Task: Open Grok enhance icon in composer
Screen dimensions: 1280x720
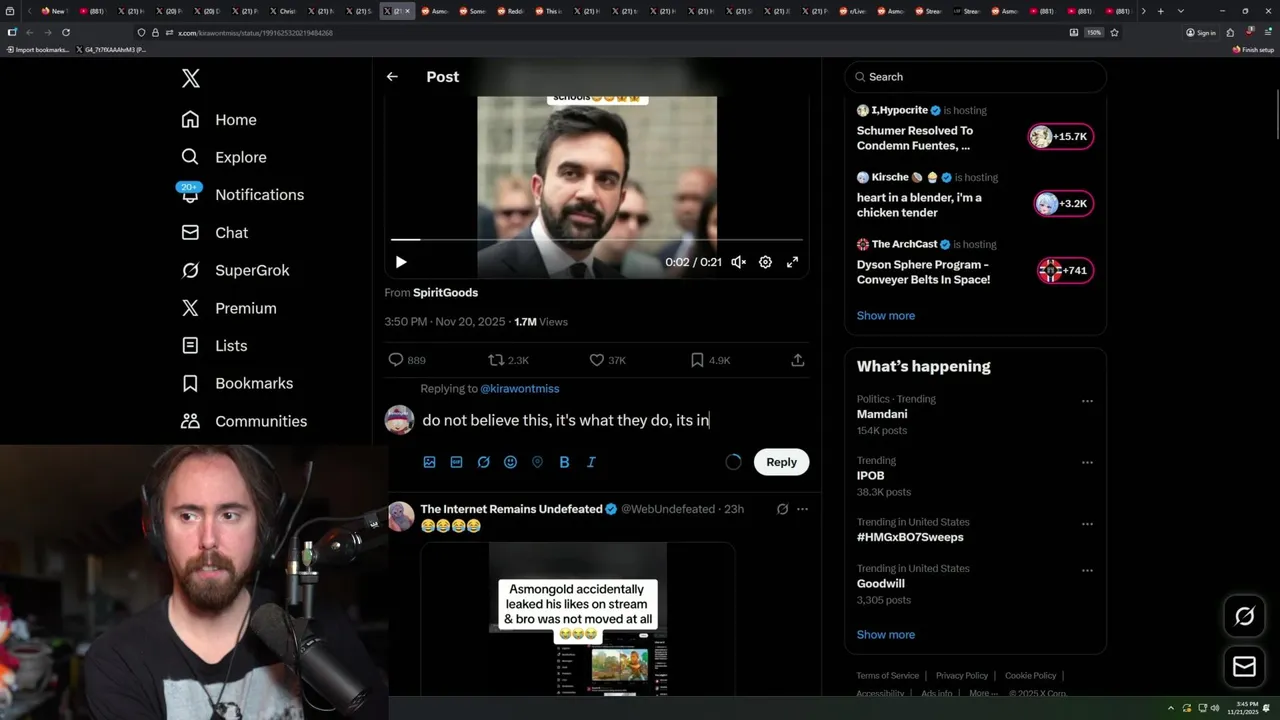Action: 483,462
